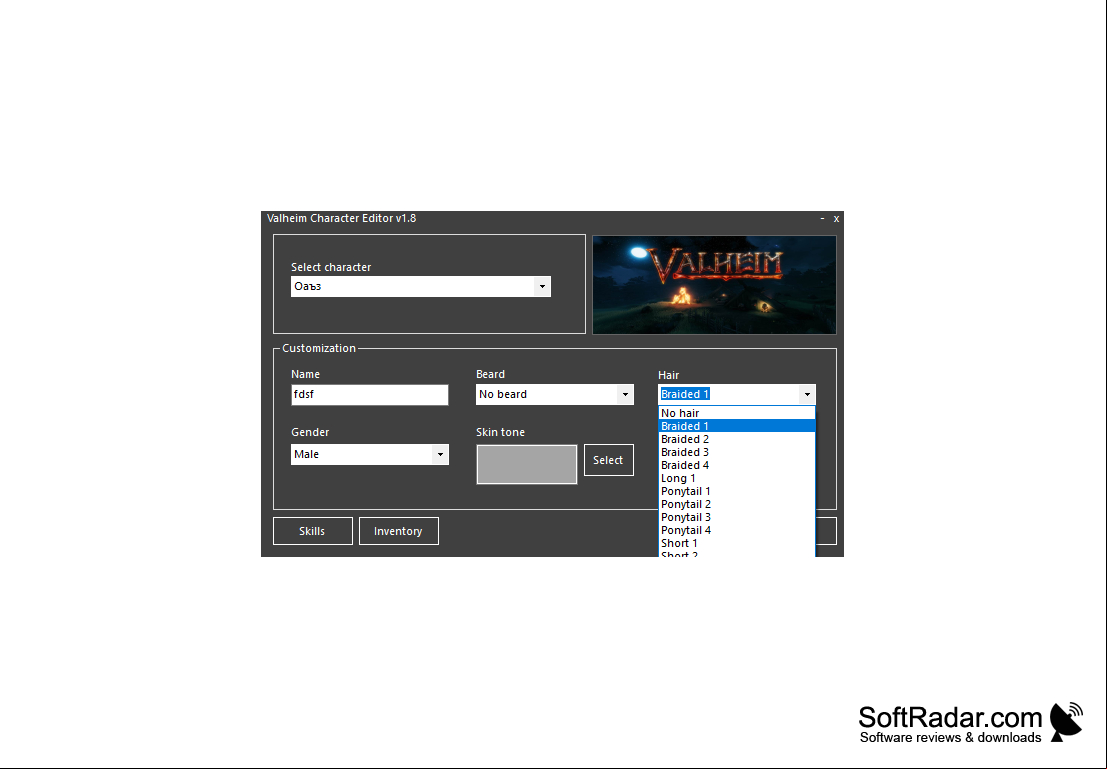Open the Gender dropdown
The width and height of the screenshot is (1107, 769).
pos(369,454)
